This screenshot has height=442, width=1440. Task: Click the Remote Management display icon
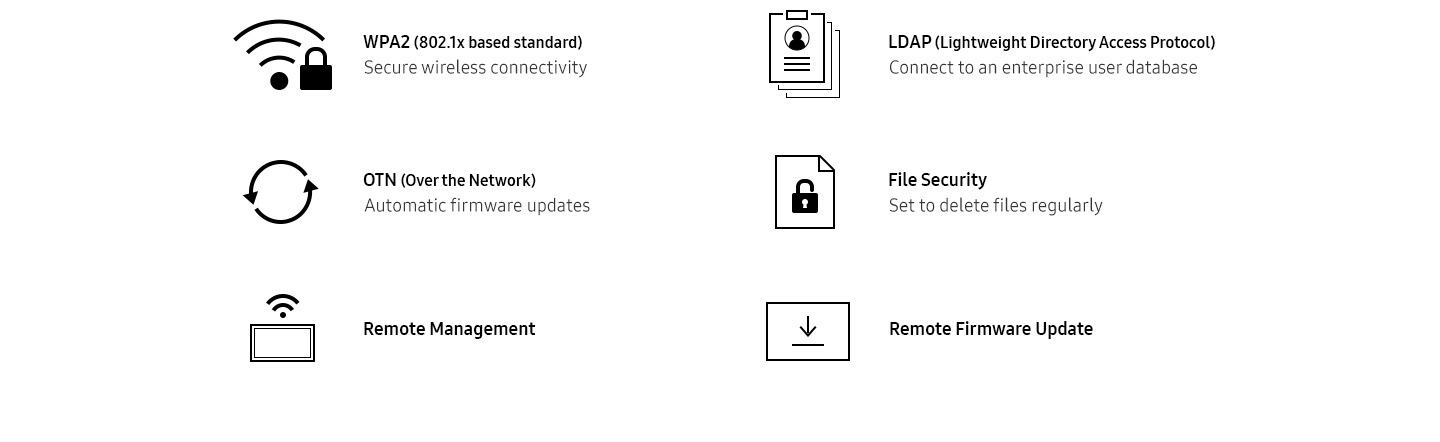282,328
